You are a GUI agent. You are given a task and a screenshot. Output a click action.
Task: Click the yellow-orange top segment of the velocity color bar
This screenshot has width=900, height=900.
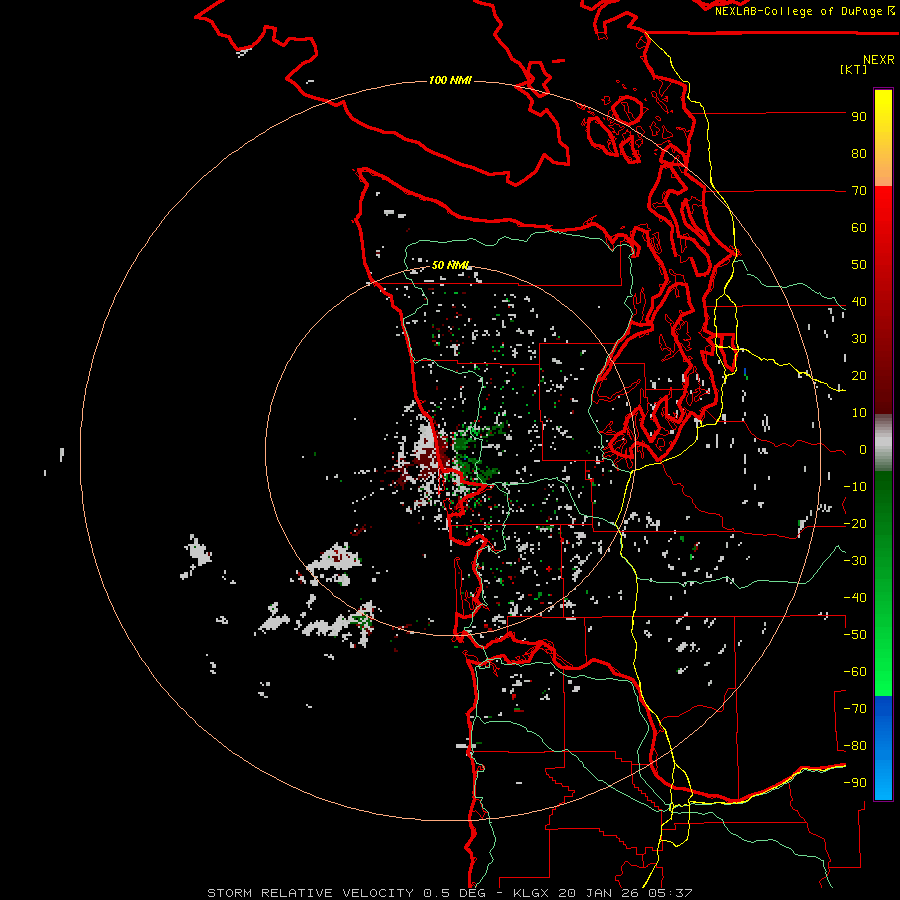[x=883, y=138]
